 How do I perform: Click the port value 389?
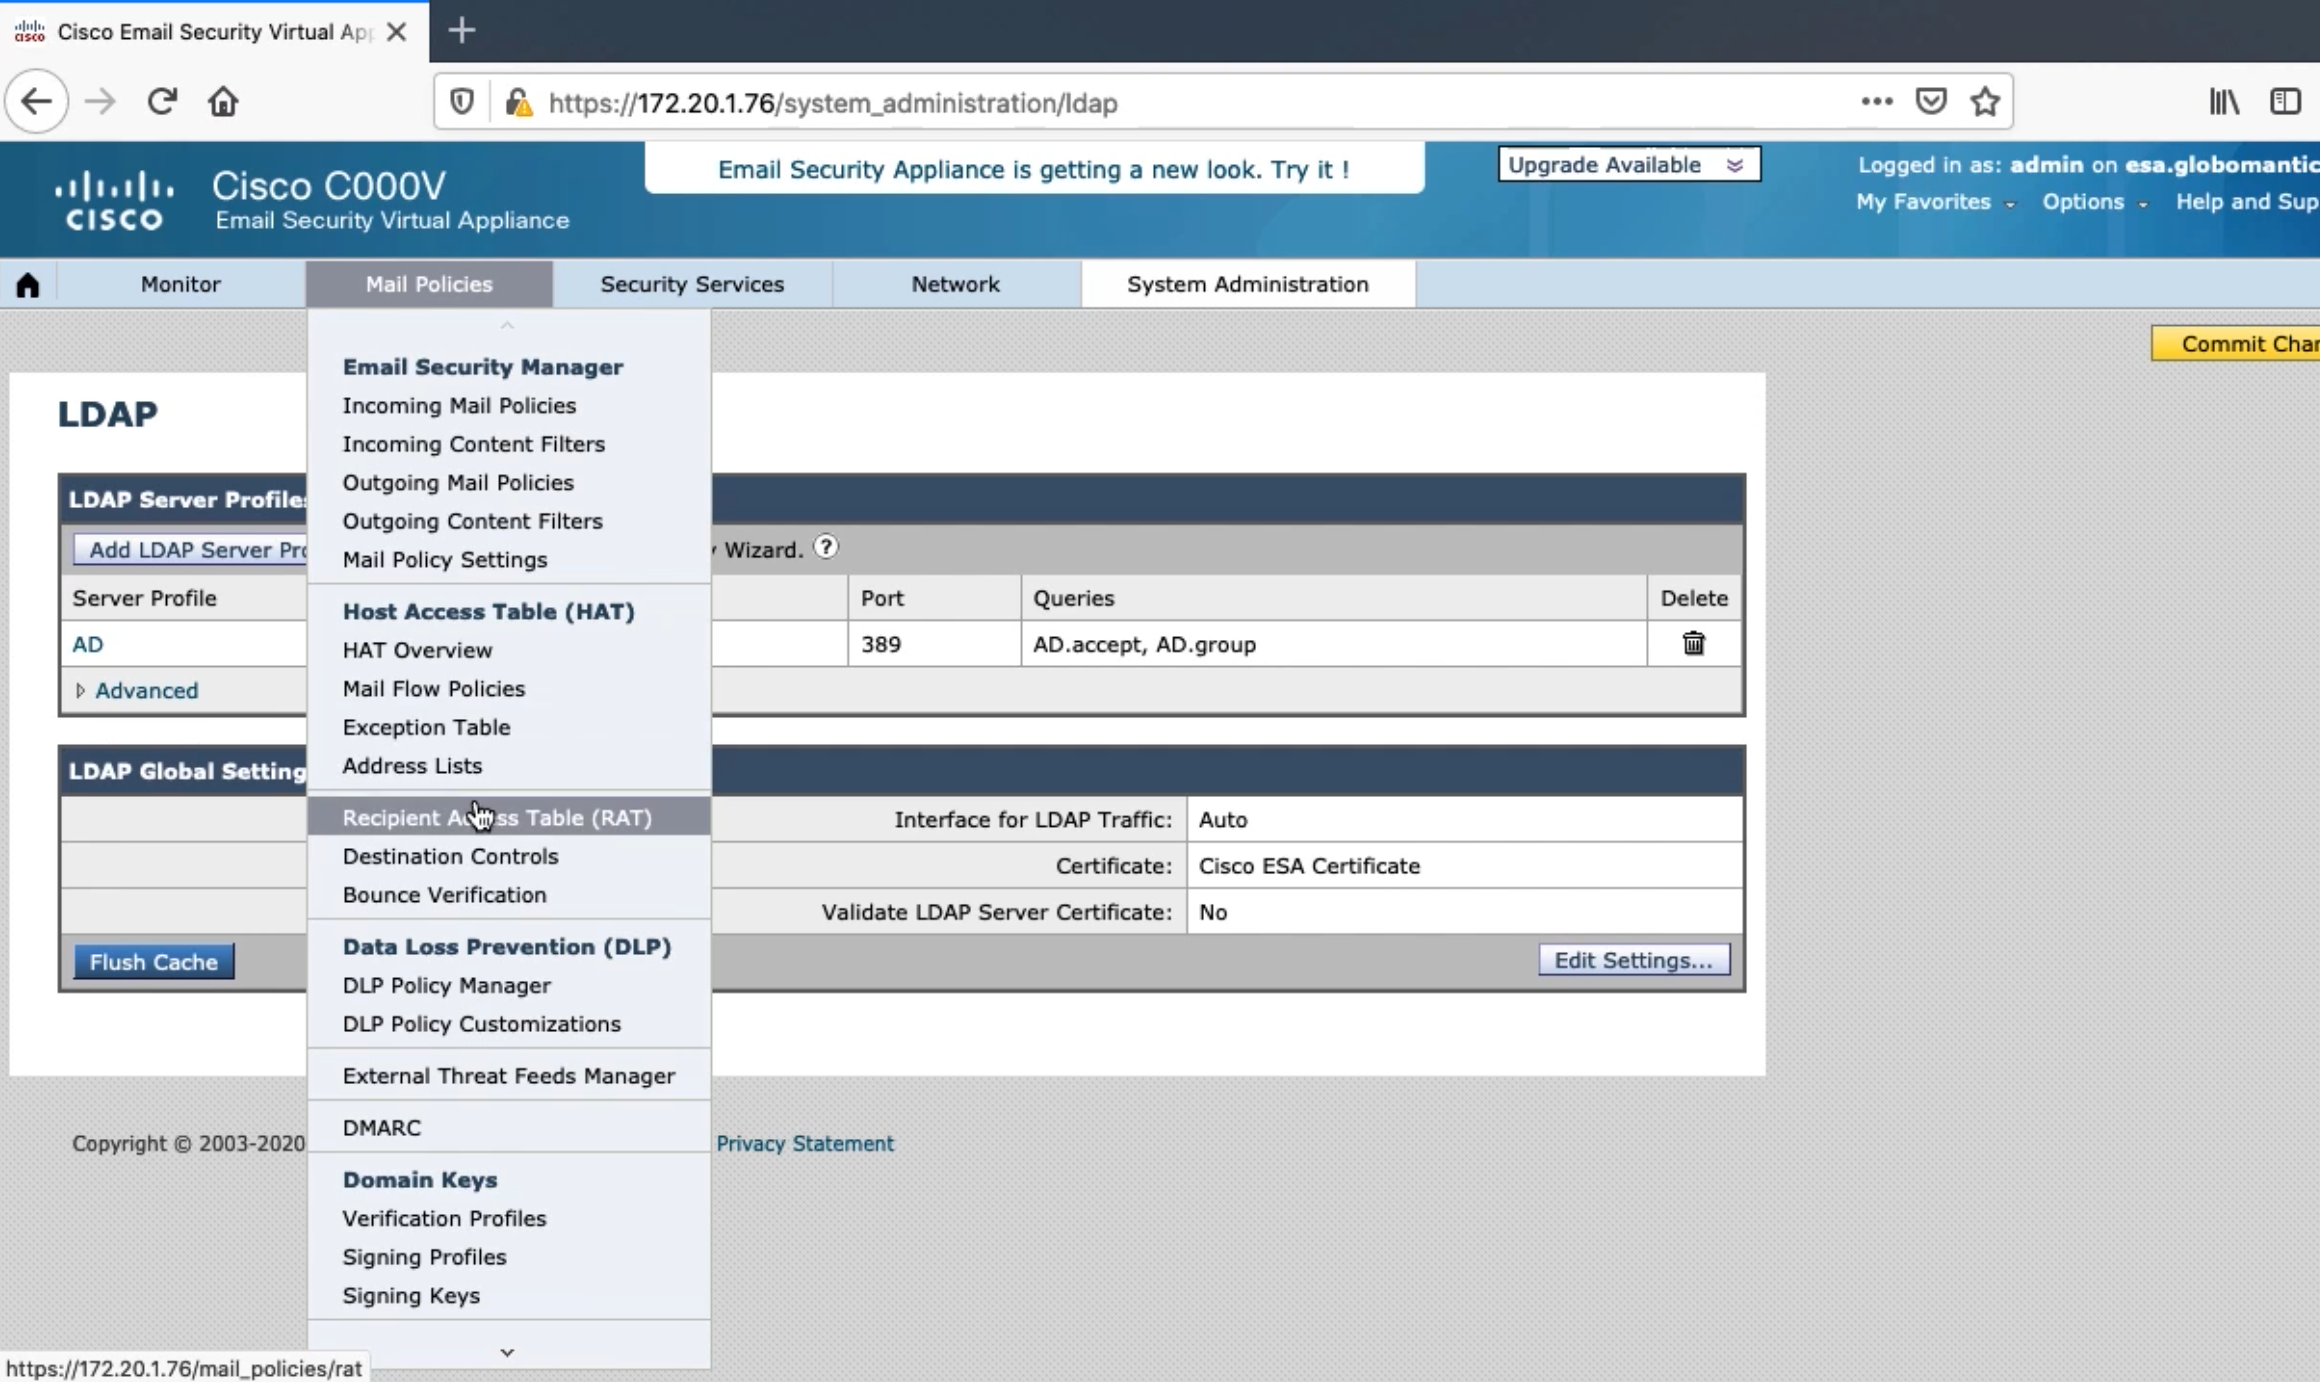point(881,644)
